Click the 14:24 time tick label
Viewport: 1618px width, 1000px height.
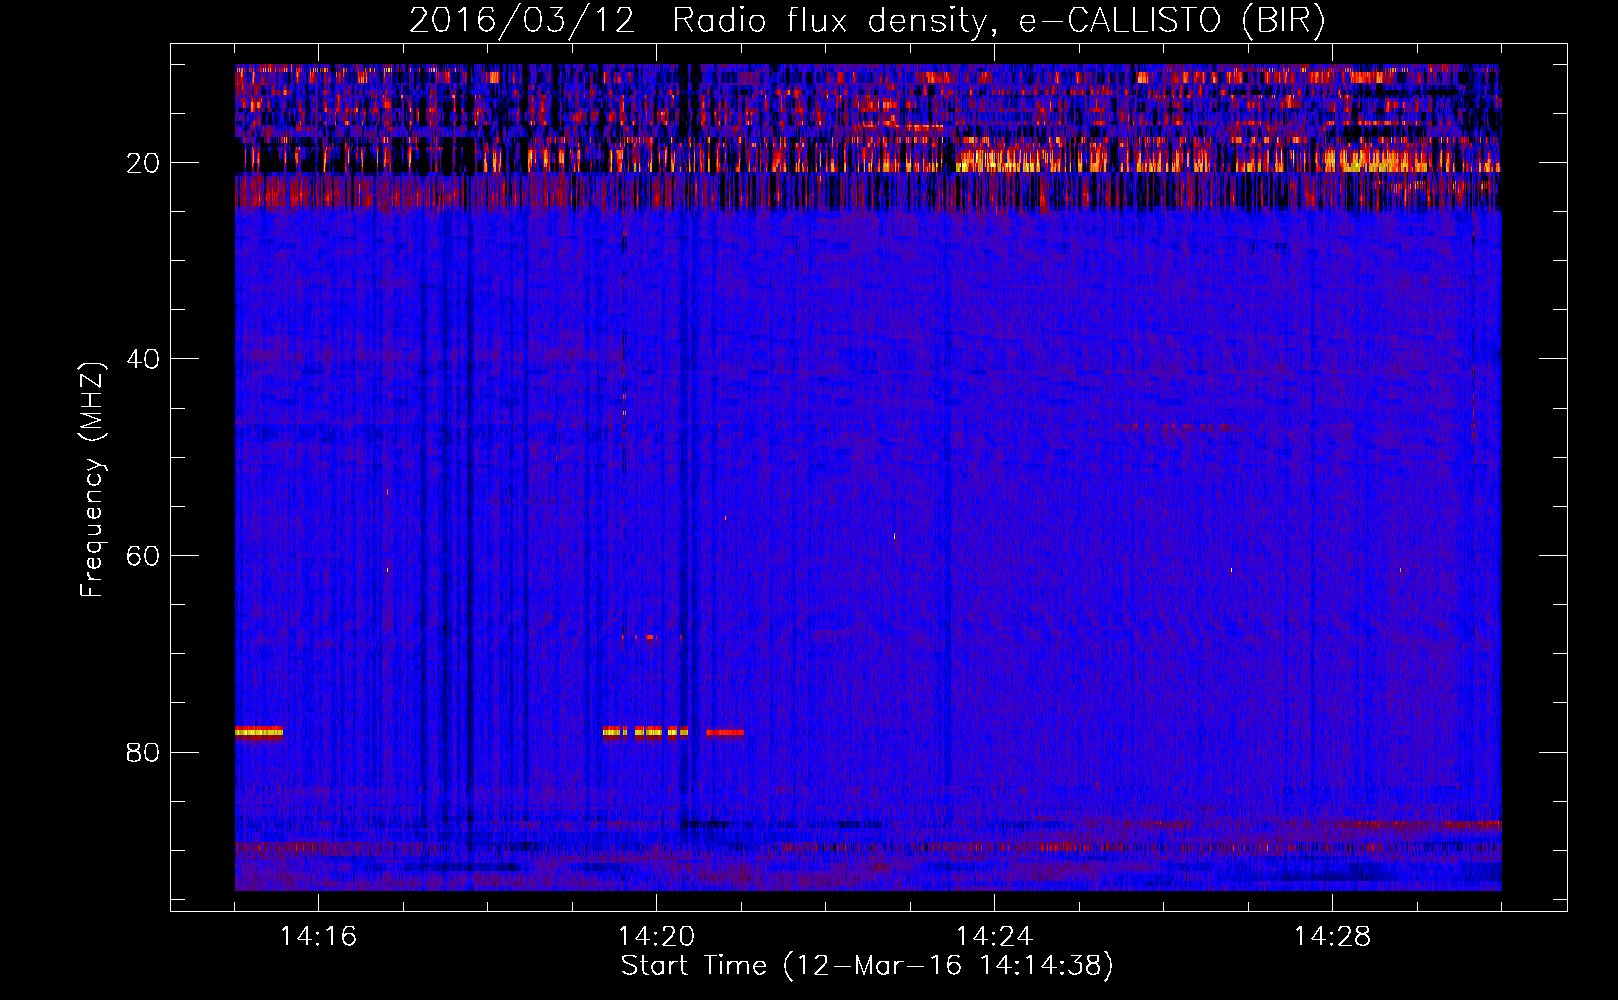(994, 937)
